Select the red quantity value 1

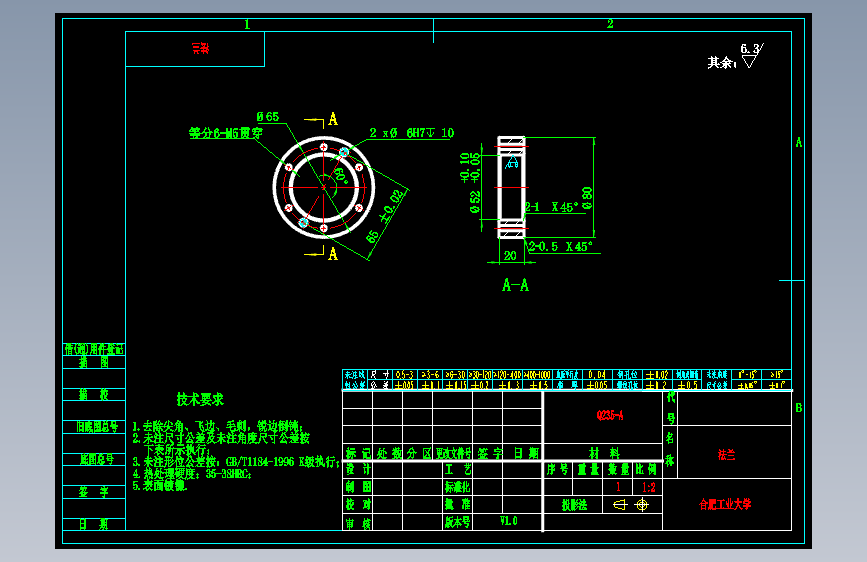point(618,487)
